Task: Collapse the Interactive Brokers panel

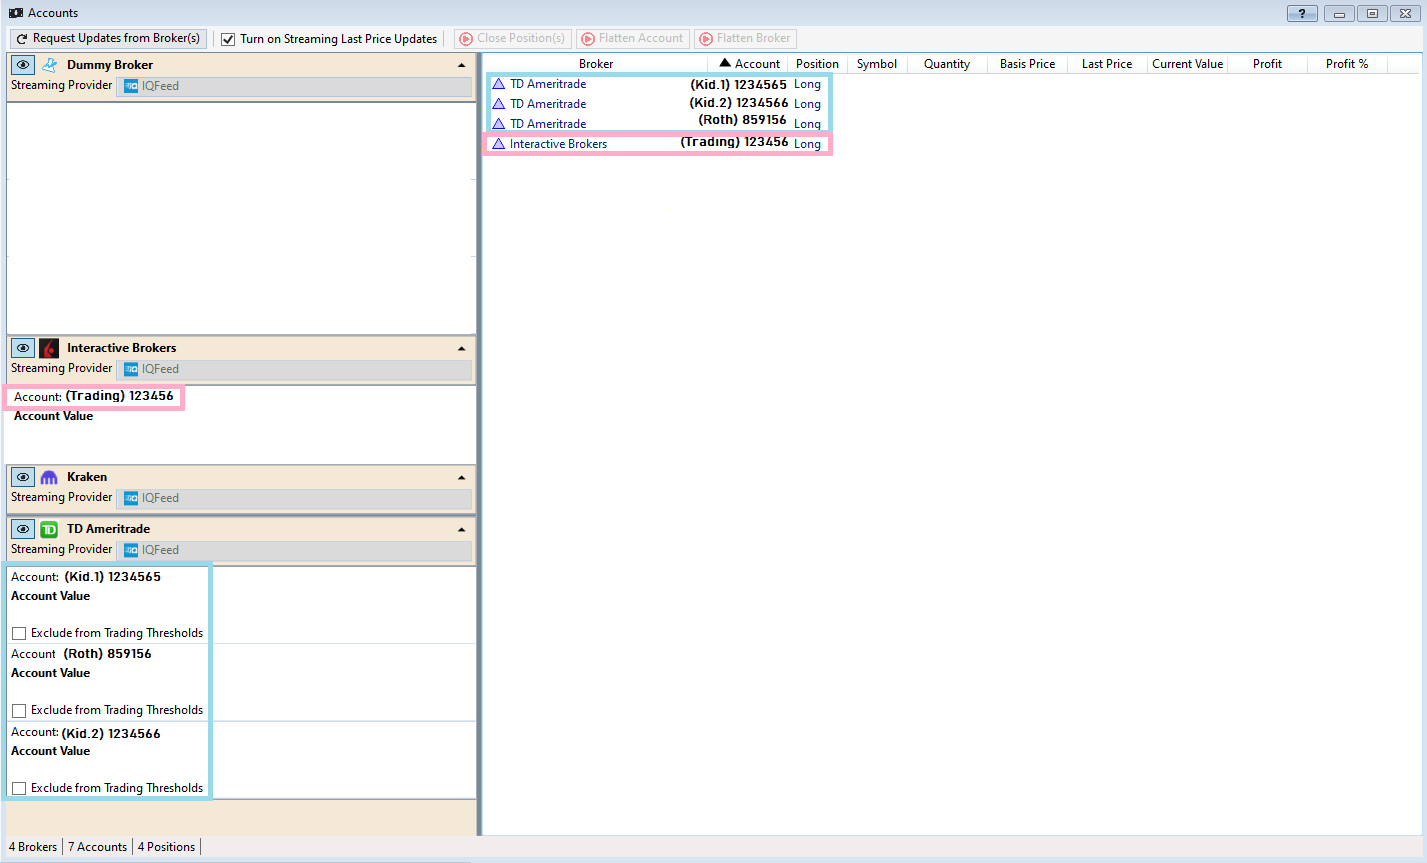Action: pyautogui.click(x=461, y=347)
